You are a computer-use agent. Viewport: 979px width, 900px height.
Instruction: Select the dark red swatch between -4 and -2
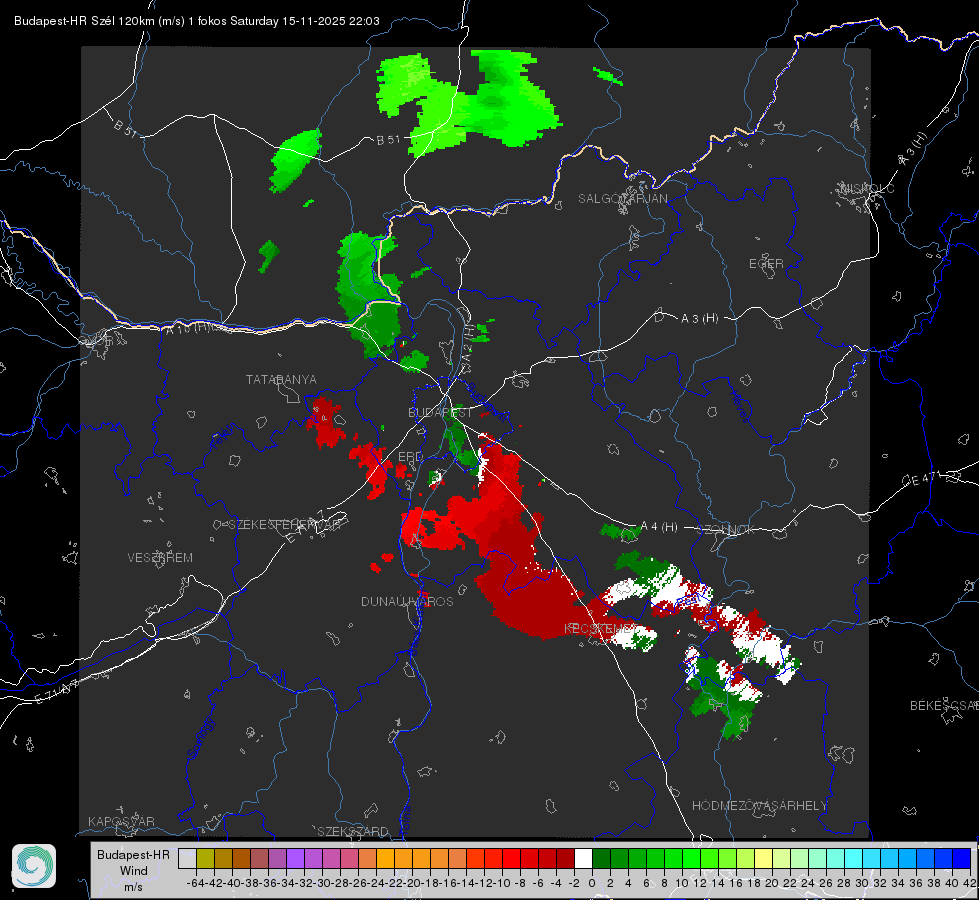click(x=565, y=858)
